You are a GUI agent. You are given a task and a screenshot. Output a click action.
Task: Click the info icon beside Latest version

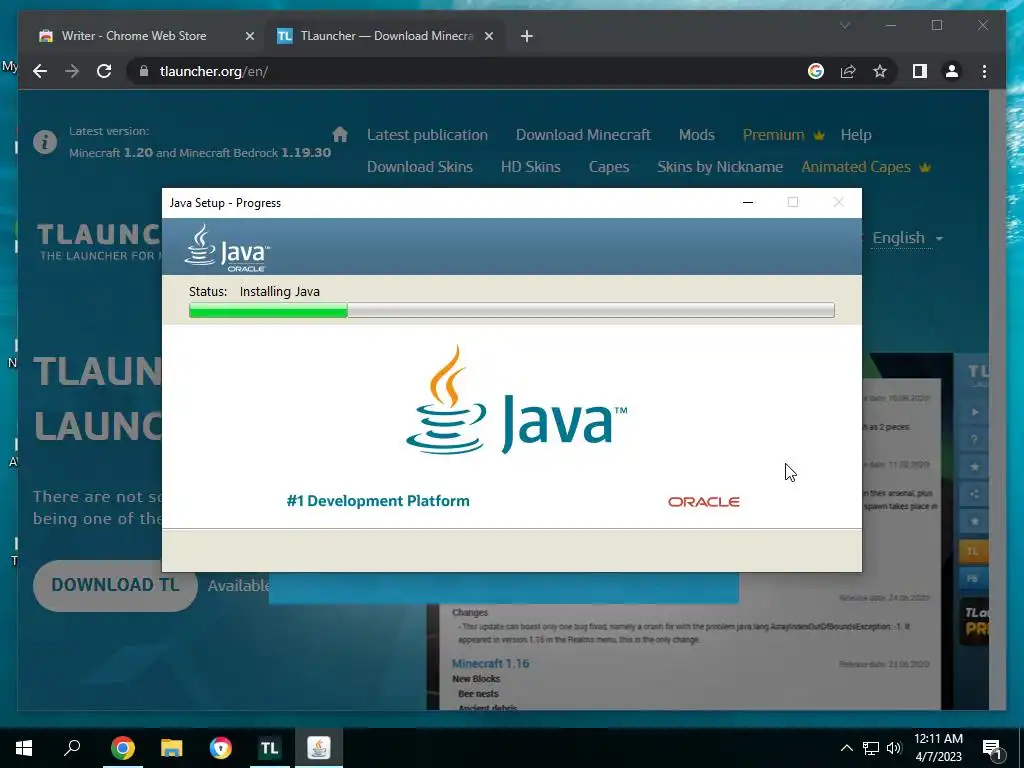point(45,142)
